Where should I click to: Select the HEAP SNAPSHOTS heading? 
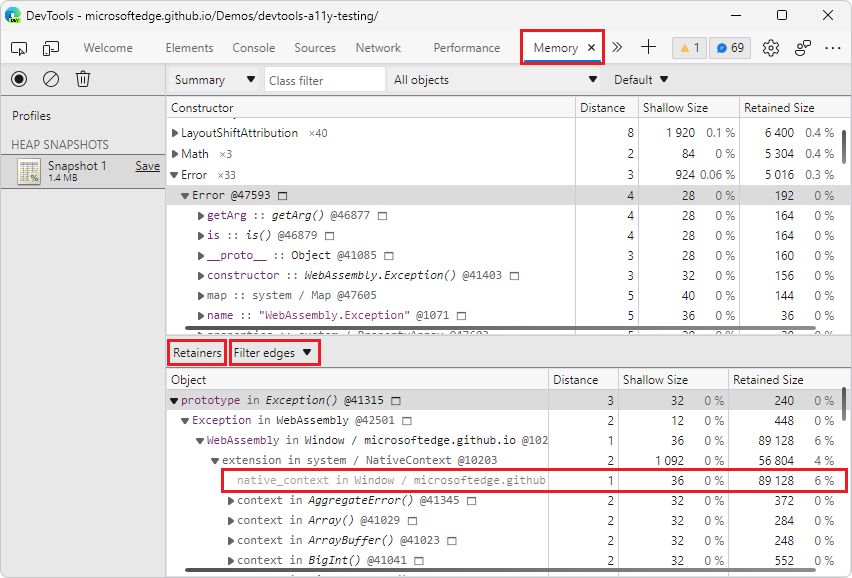(60, 145)
